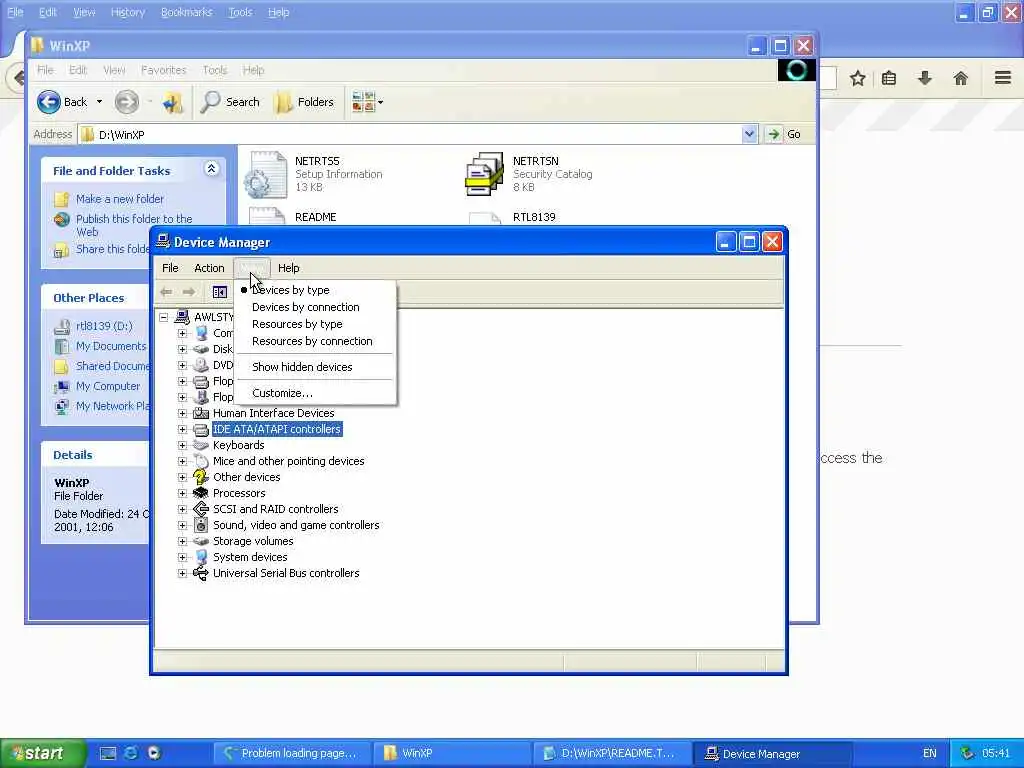
Task: Expand Keyboards node
Action: [183, 445]
